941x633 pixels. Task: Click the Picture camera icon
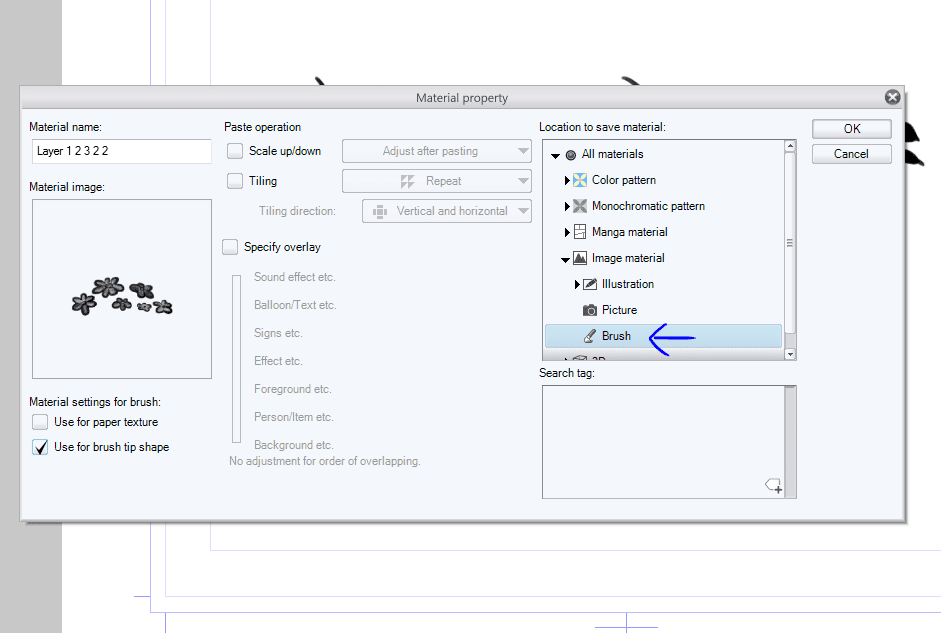[590, 310]
